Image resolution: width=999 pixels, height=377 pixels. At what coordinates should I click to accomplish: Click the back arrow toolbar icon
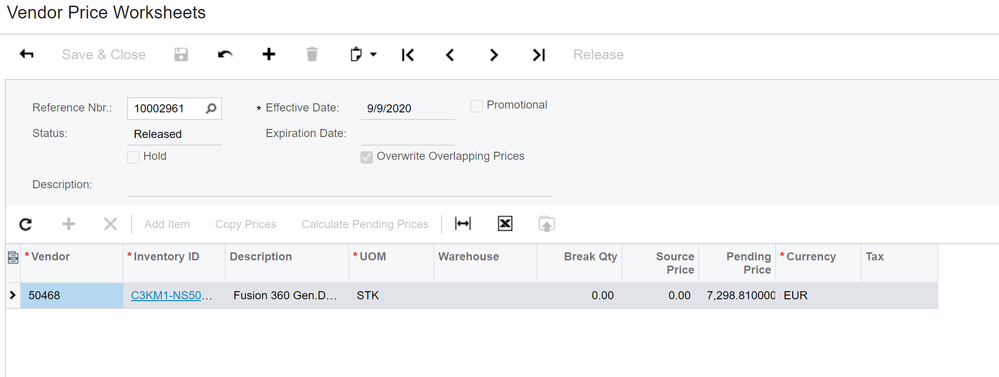27,55
